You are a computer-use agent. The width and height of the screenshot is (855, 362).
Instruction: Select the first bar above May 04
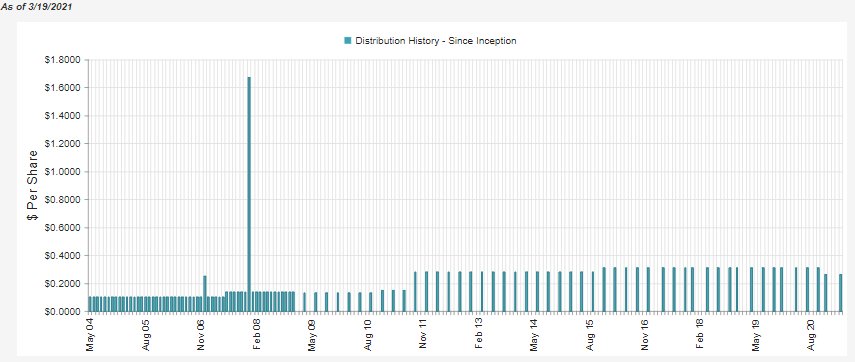point(90,304)
